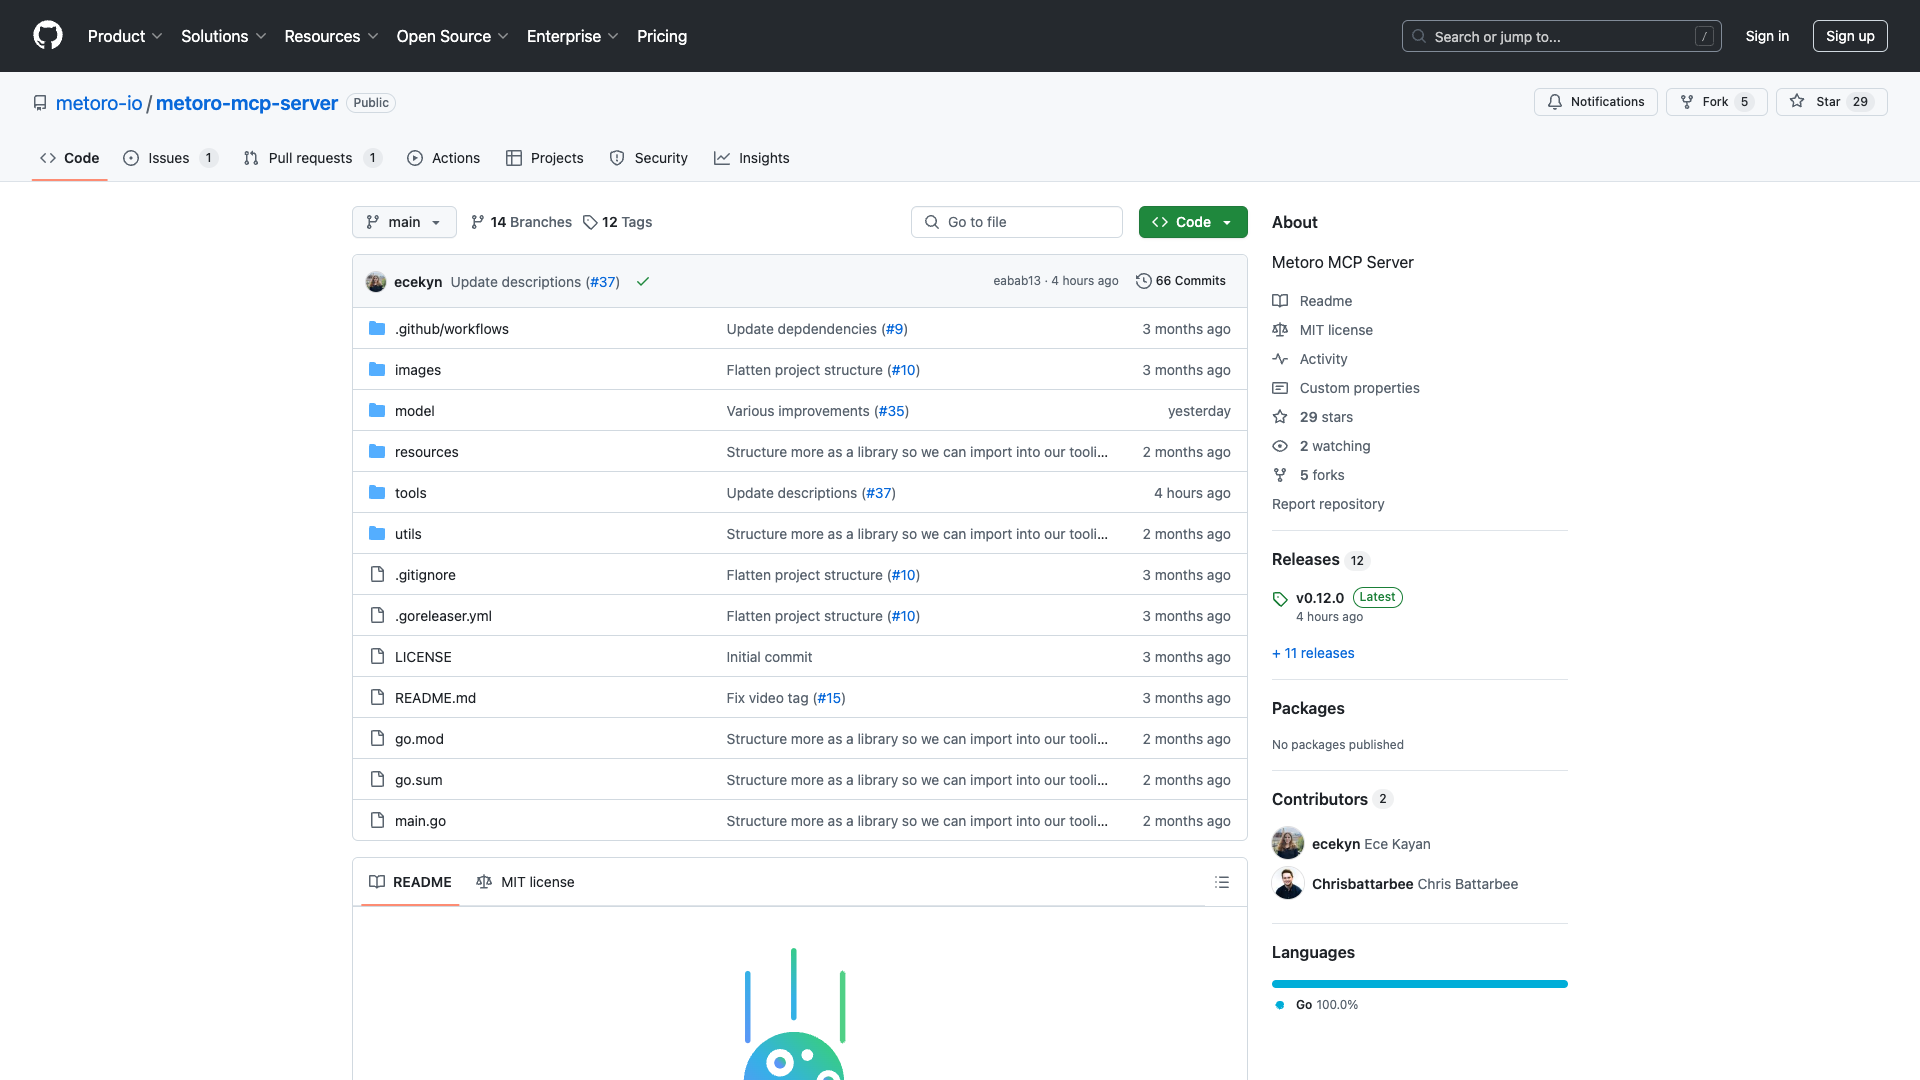Expand the green Code dropdown
The image size is (1920, 1080).
[x=1192, y=222]
